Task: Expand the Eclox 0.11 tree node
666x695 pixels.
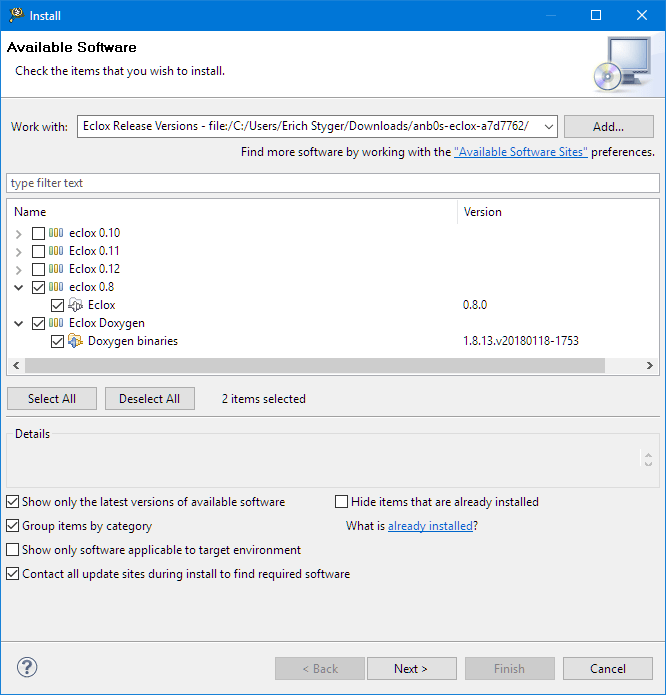Action: pos(19,252)
